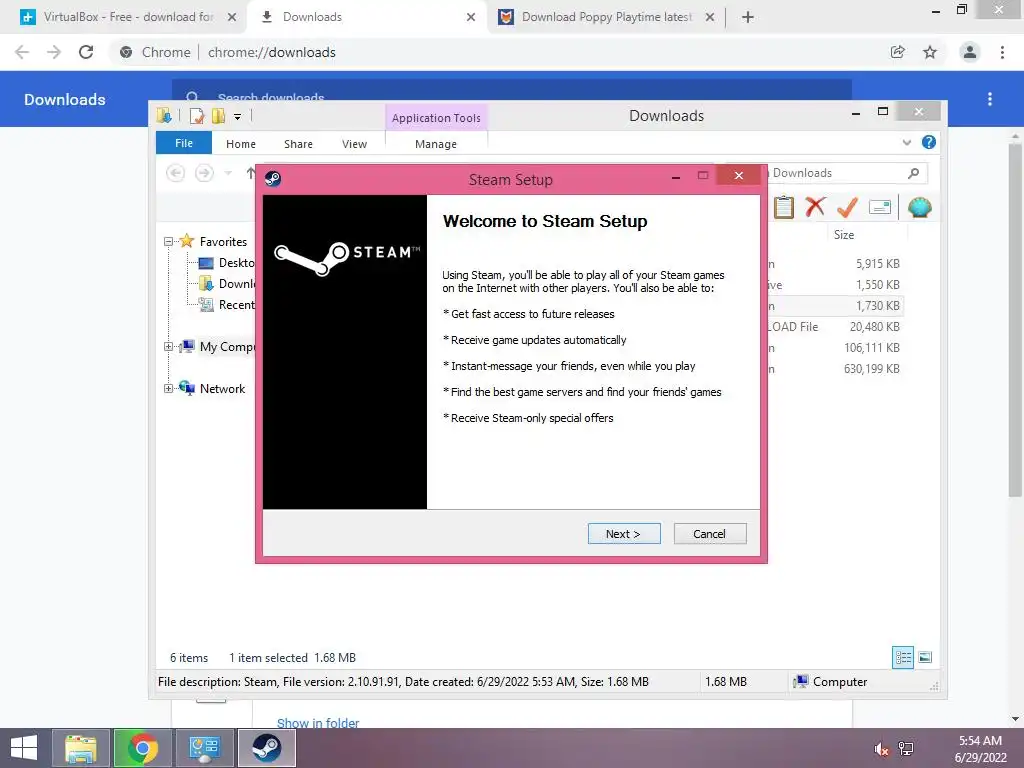Open Downloads page more actions menu

point(990,99)
